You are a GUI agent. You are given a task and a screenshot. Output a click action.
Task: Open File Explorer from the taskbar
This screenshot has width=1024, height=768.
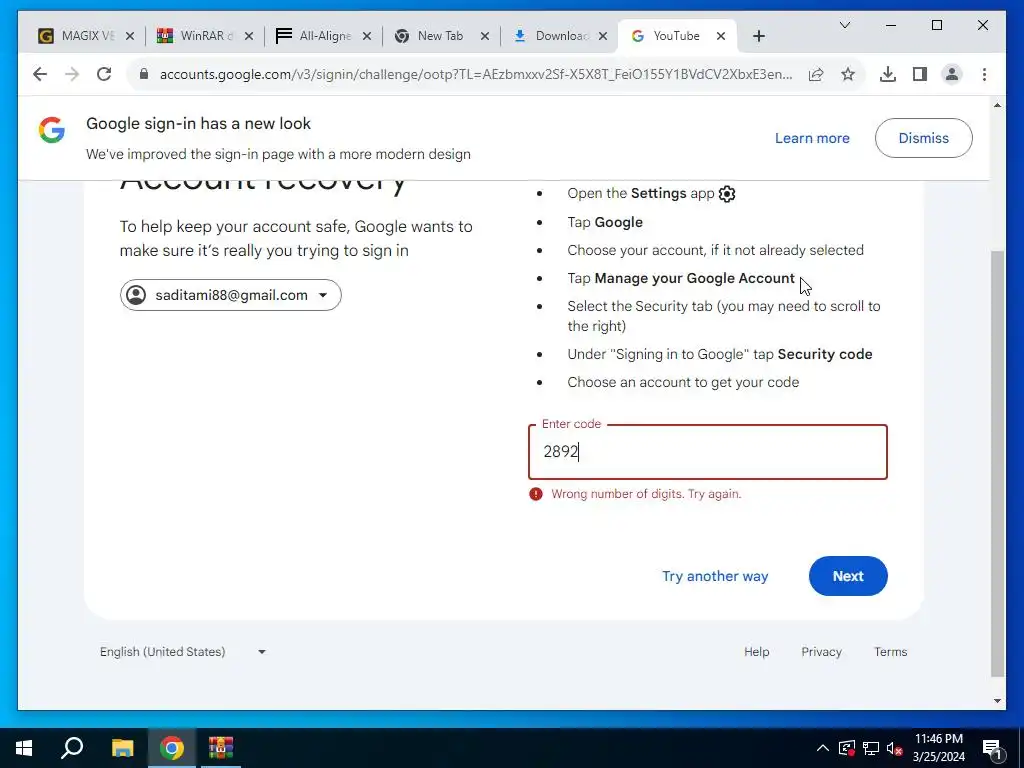122,748
